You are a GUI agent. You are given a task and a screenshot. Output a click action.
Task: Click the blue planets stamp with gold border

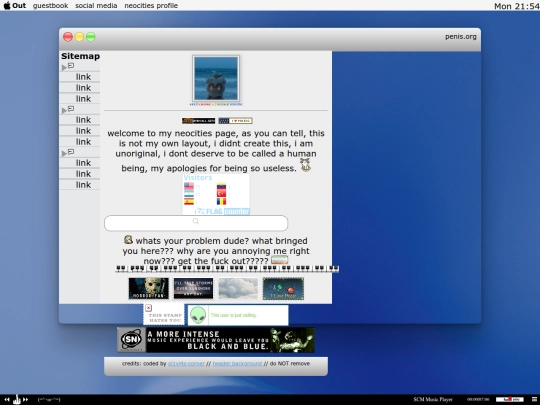pyautogui.click(x=283, y=289)
